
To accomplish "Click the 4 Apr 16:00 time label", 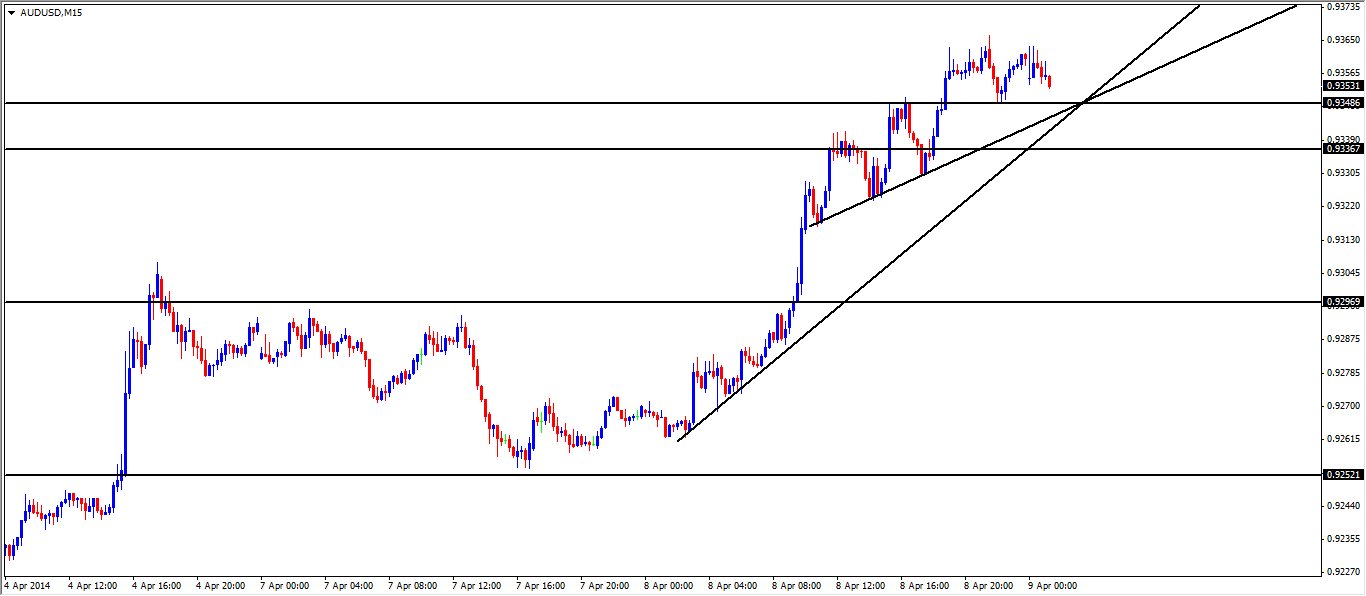I will (x=157, y=586).
